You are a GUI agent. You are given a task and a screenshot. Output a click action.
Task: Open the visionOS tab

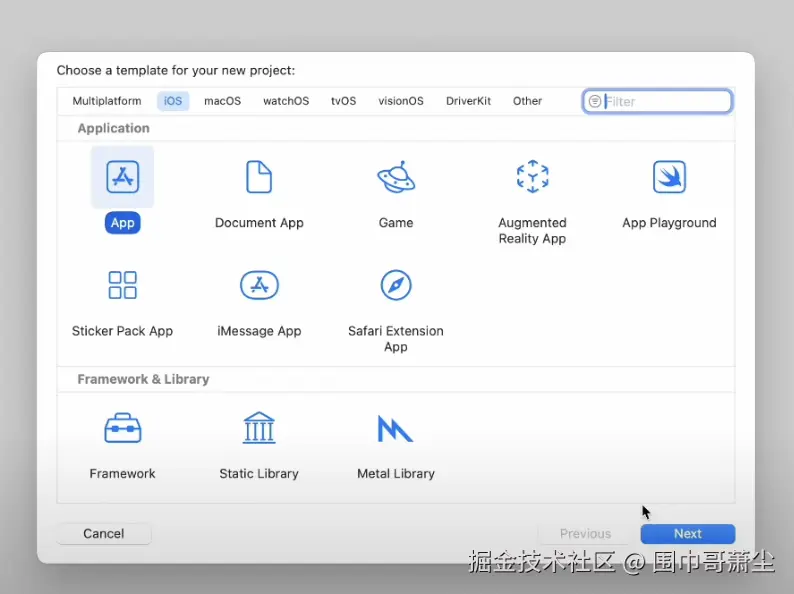pyautogui.click(x=401, y=101)
